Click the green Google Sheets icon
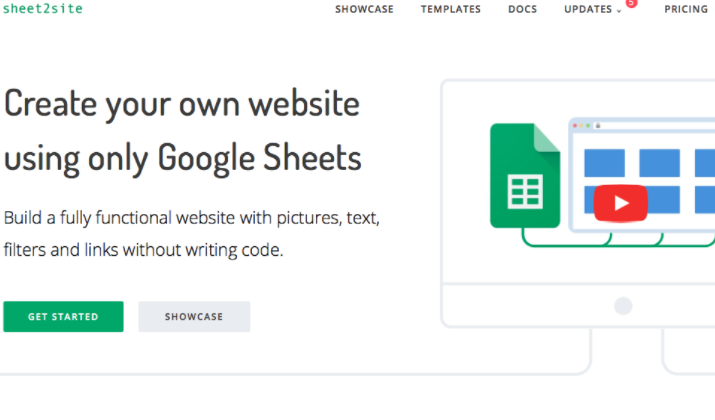This screenshot has height=420, width=715. click(525, 176)
